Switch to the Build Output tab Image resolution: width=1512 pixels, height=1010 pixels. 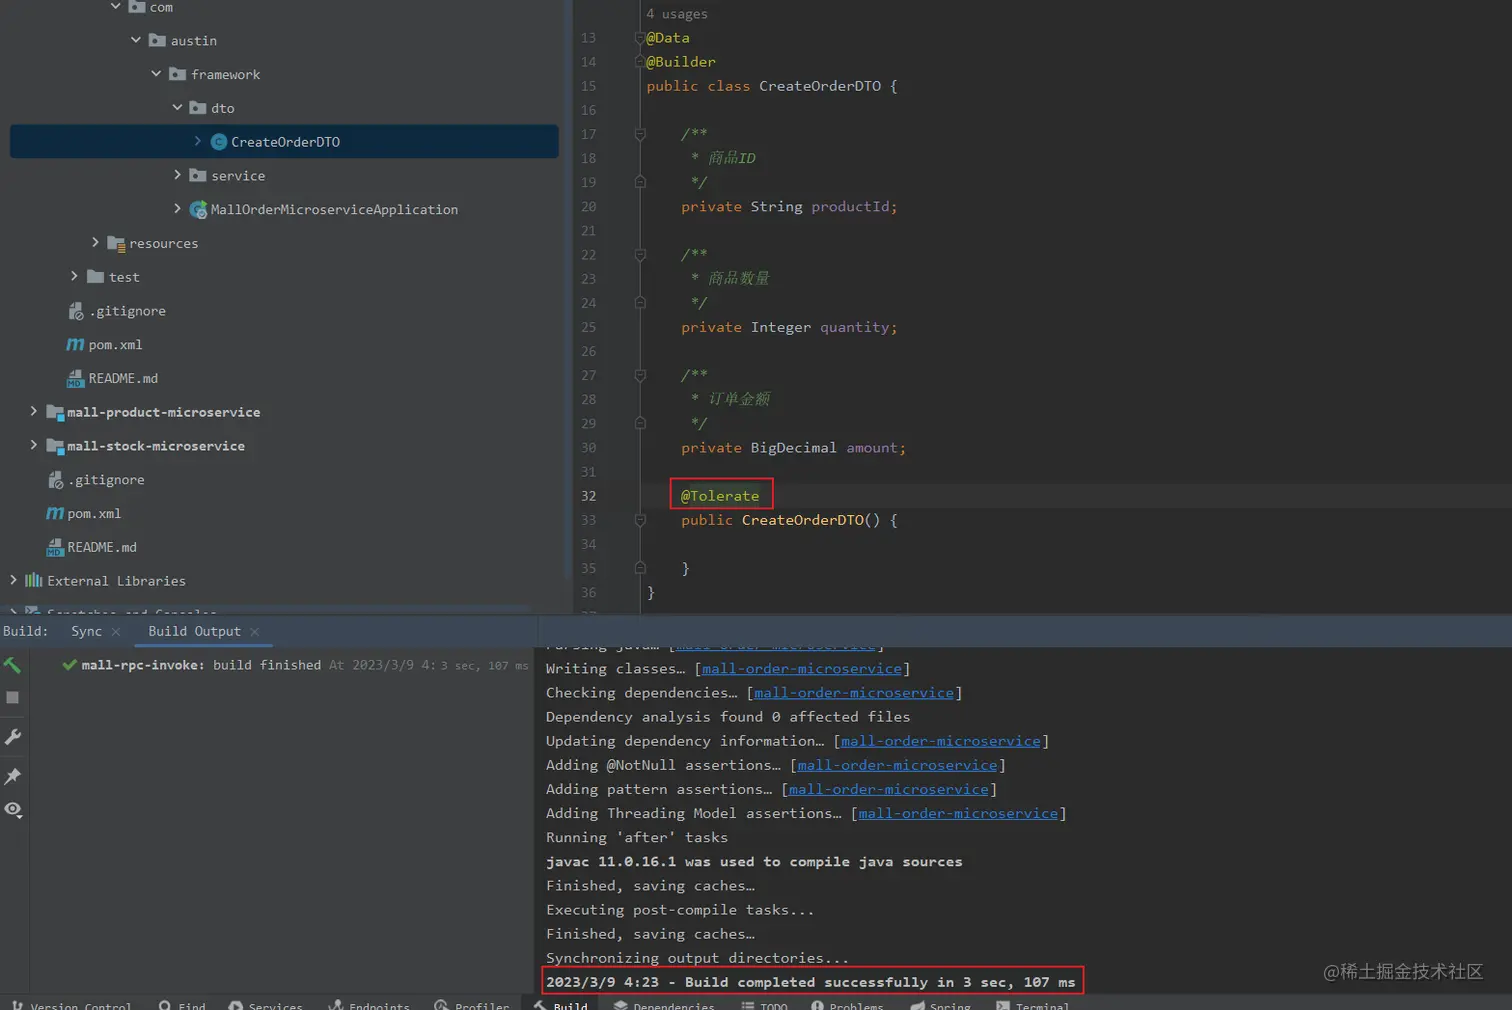[x=195, y=632]
